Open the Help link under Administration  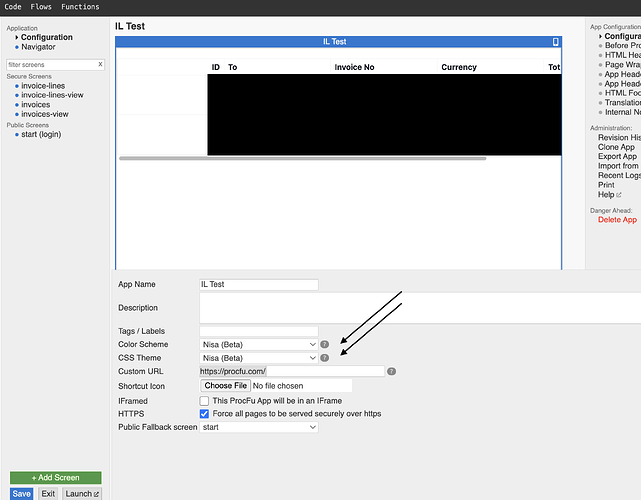[609, 195]
